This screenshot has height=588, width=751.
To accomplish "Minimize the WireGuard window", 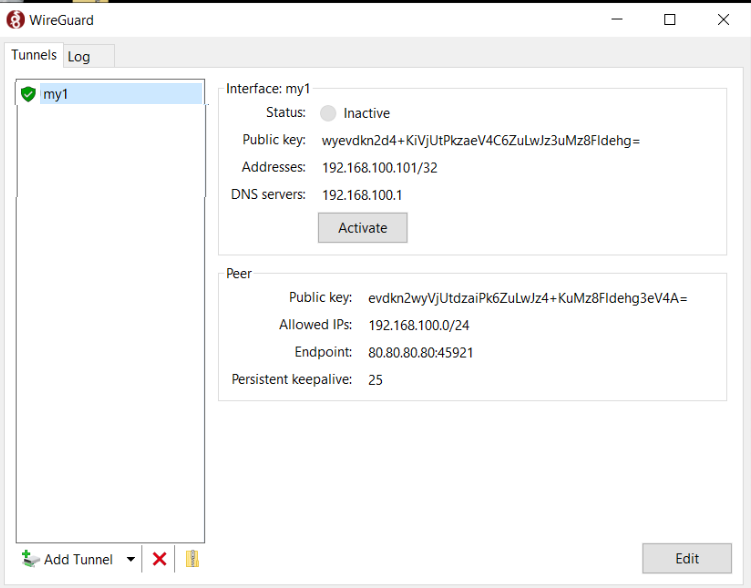I will (x=617, y=20).
